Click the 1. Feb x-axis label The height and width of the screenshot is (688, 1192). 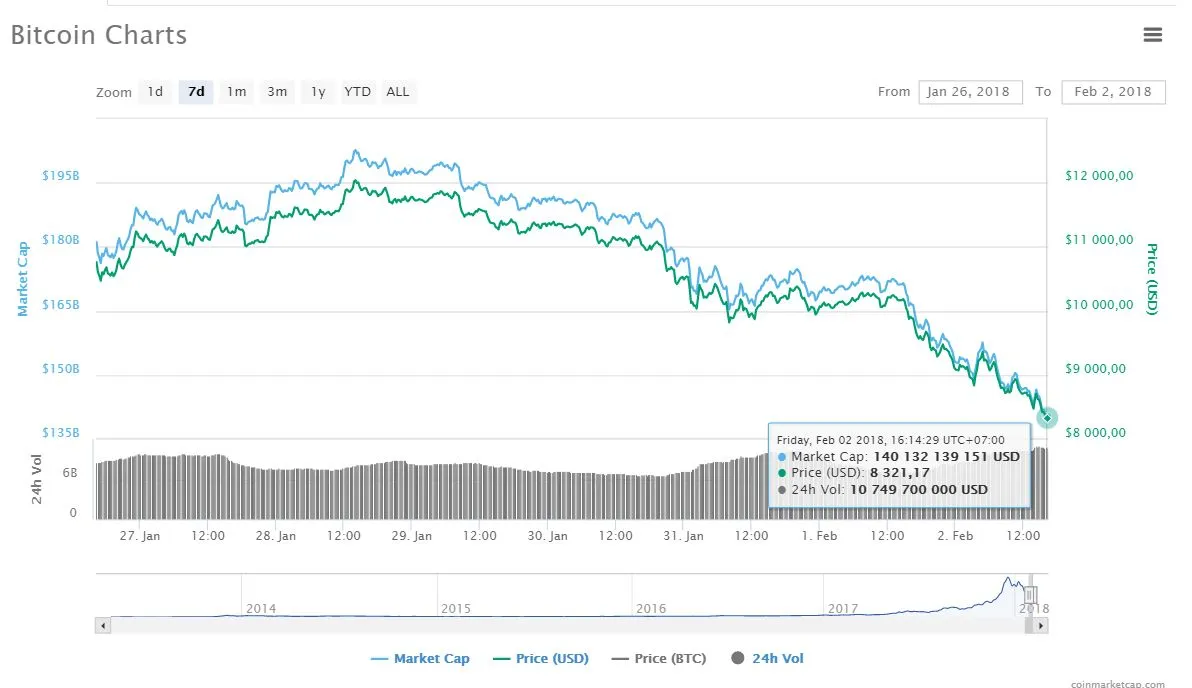[819, 535]
